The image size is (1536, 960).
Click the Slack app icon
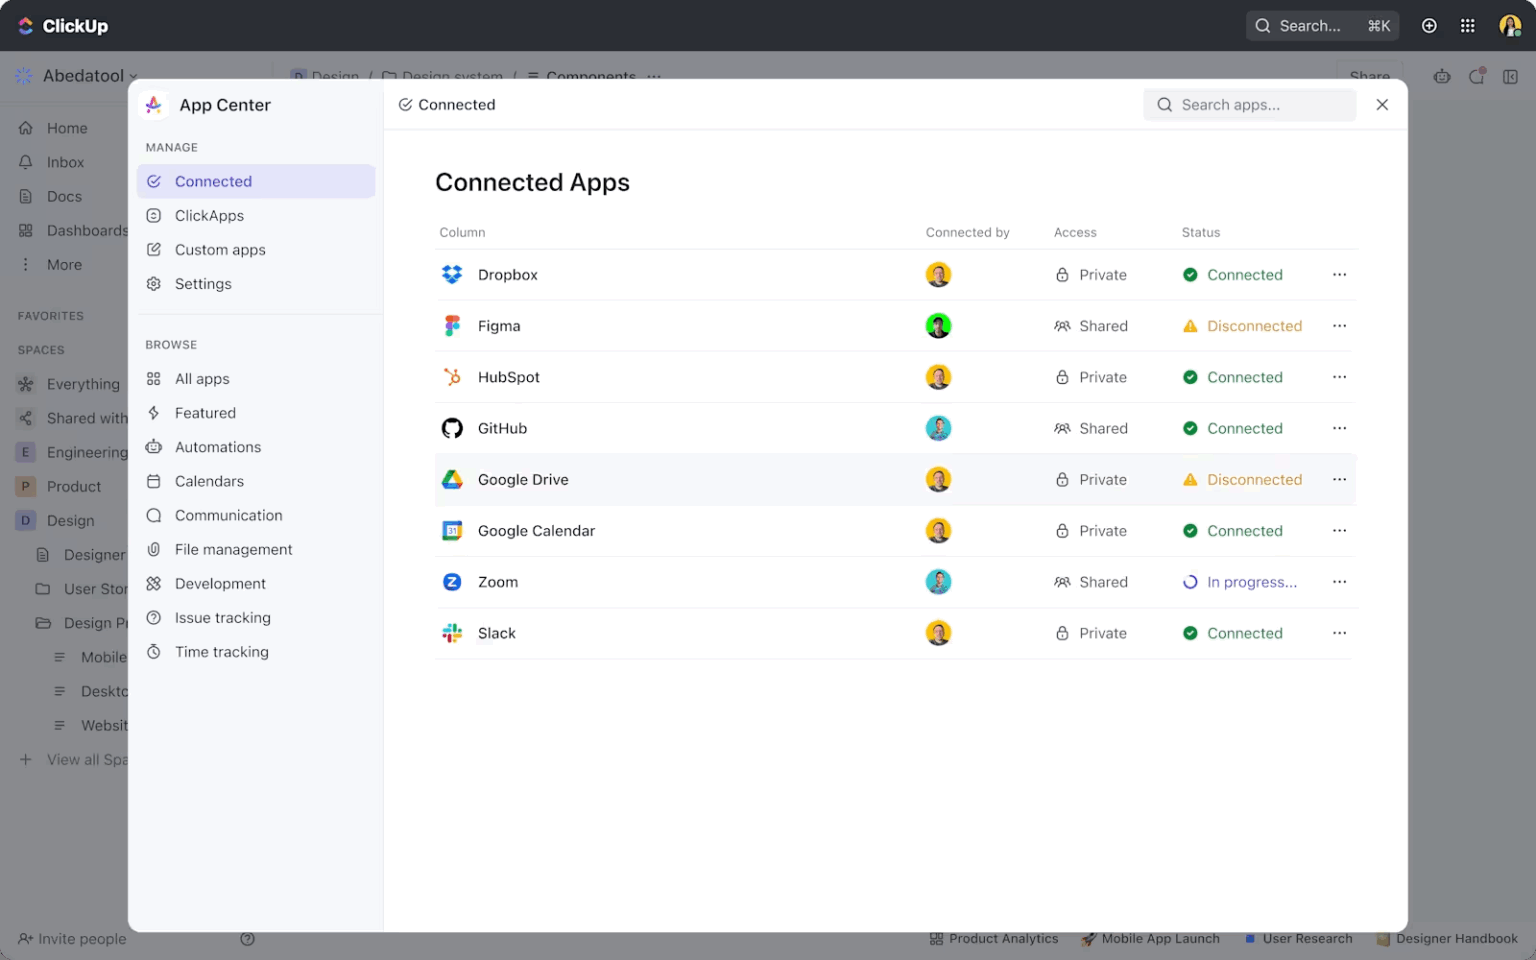452,633
